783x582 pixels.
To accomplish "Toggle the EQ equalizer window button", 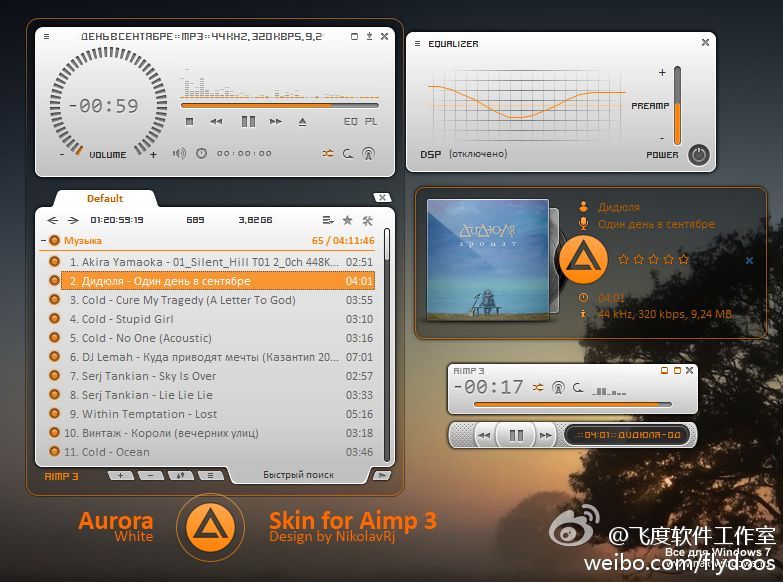I will pyautogui.click(x=351, y=121).
